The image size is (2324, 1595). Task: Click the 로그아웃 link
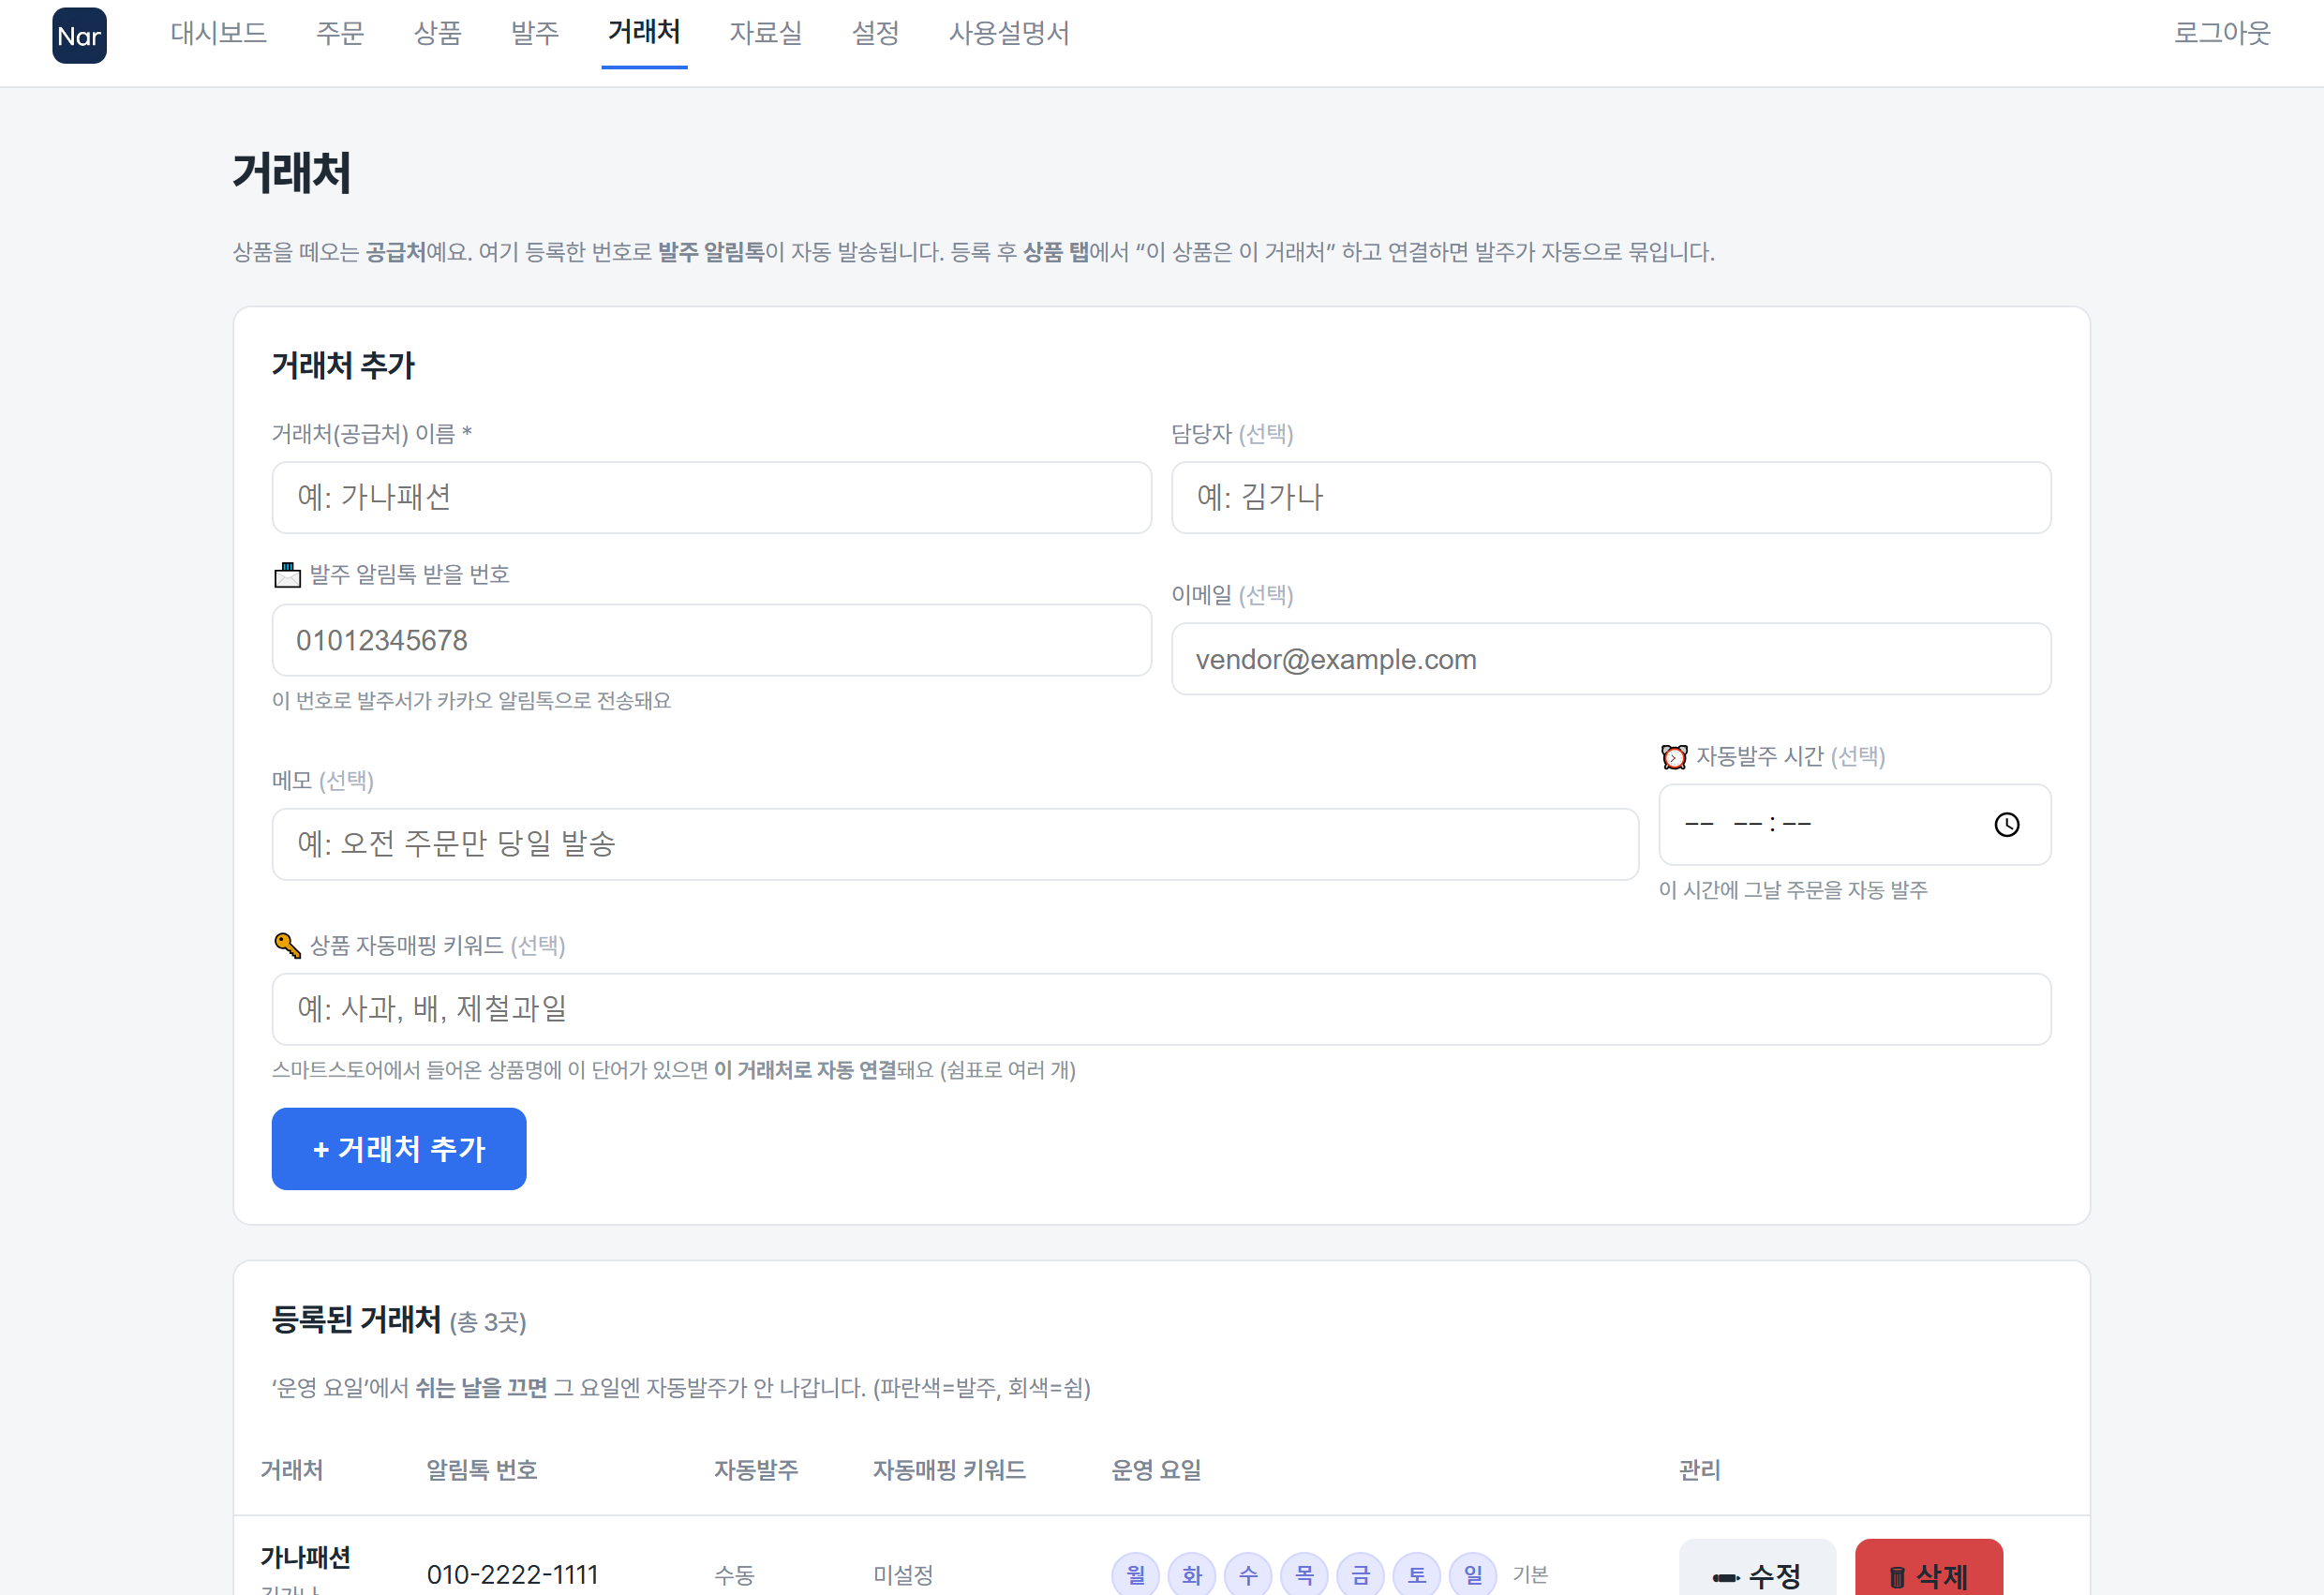2222,34
